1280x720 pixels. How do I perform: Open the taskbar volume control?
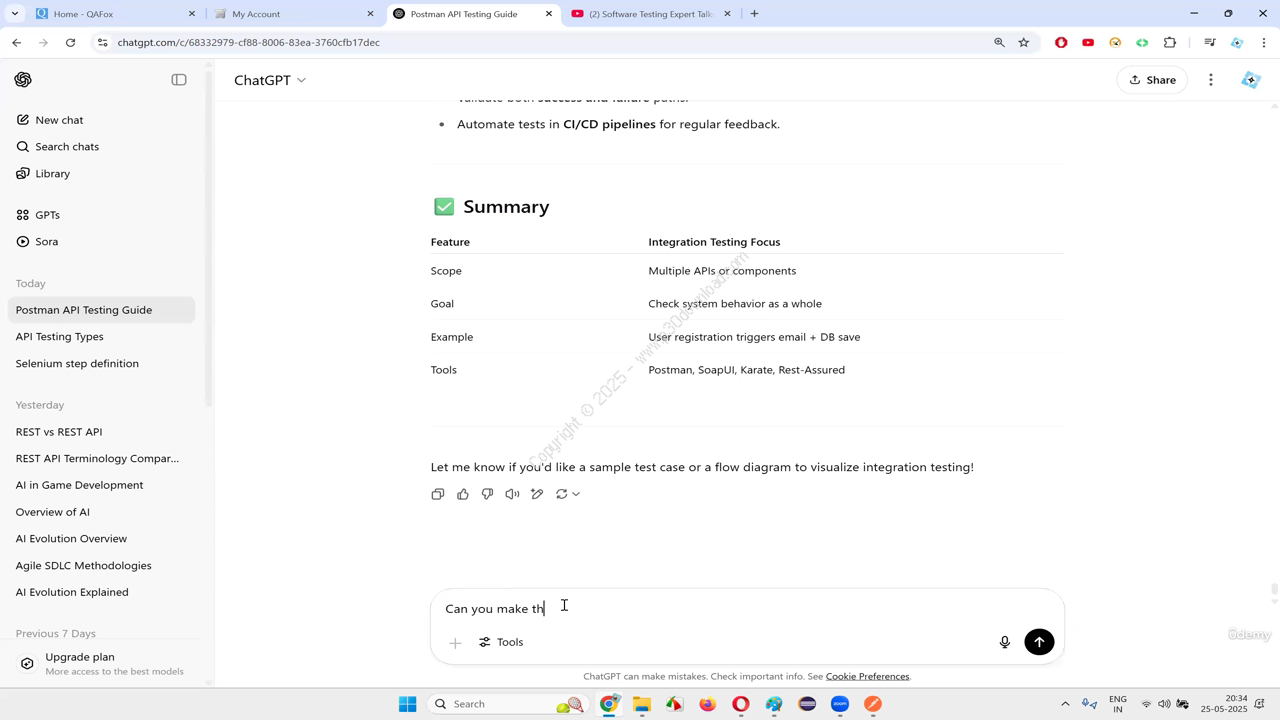click(1164, 704)
